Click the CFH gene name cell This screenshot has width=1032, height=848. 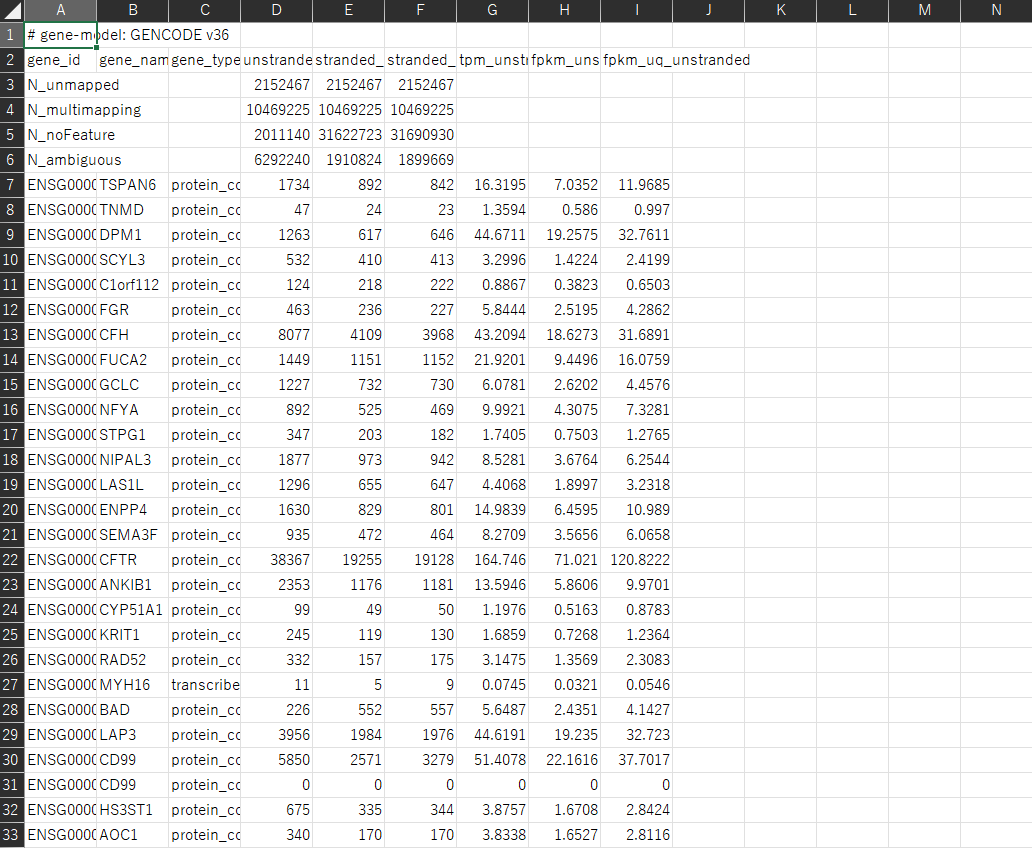coord(132,335)
